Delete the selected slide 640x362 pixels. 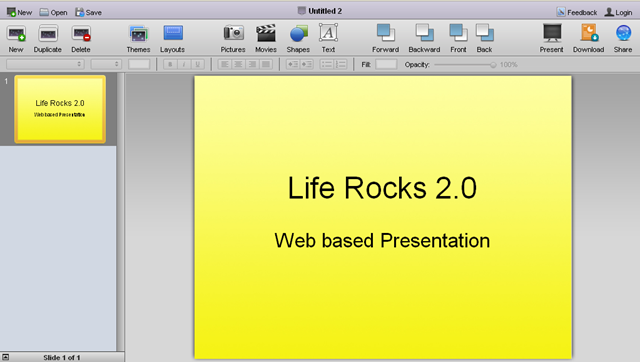[81, 39]
